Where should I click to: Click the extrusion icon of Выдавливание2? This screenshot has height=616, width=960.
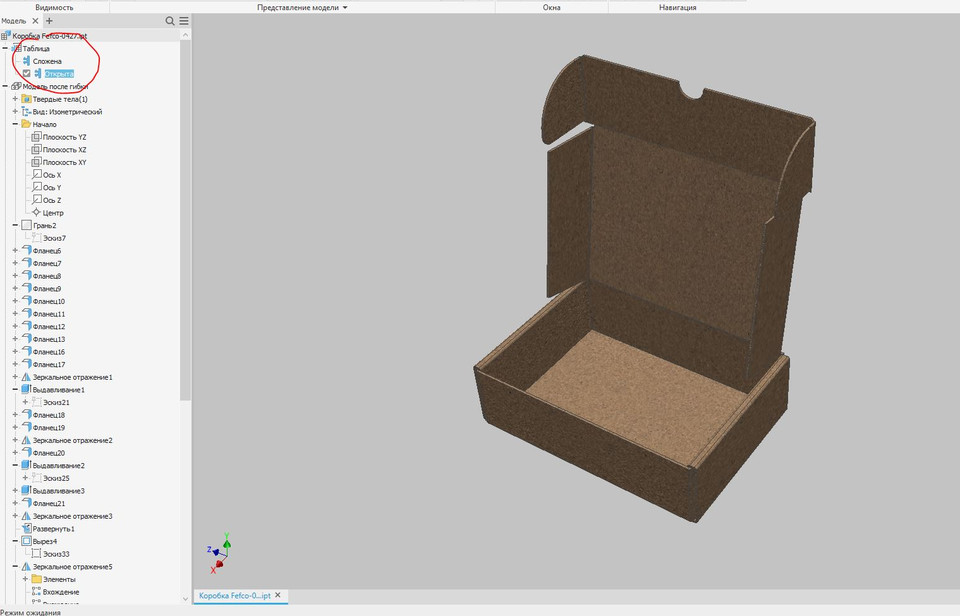pyautogui.click(x=25, y=464)
